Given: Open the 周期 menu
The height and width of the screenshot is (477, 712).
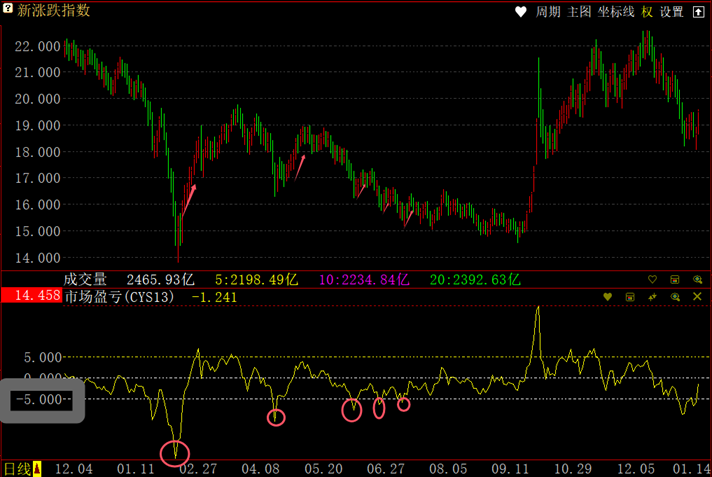Looking at the screenshot, I should coord(548,12).
